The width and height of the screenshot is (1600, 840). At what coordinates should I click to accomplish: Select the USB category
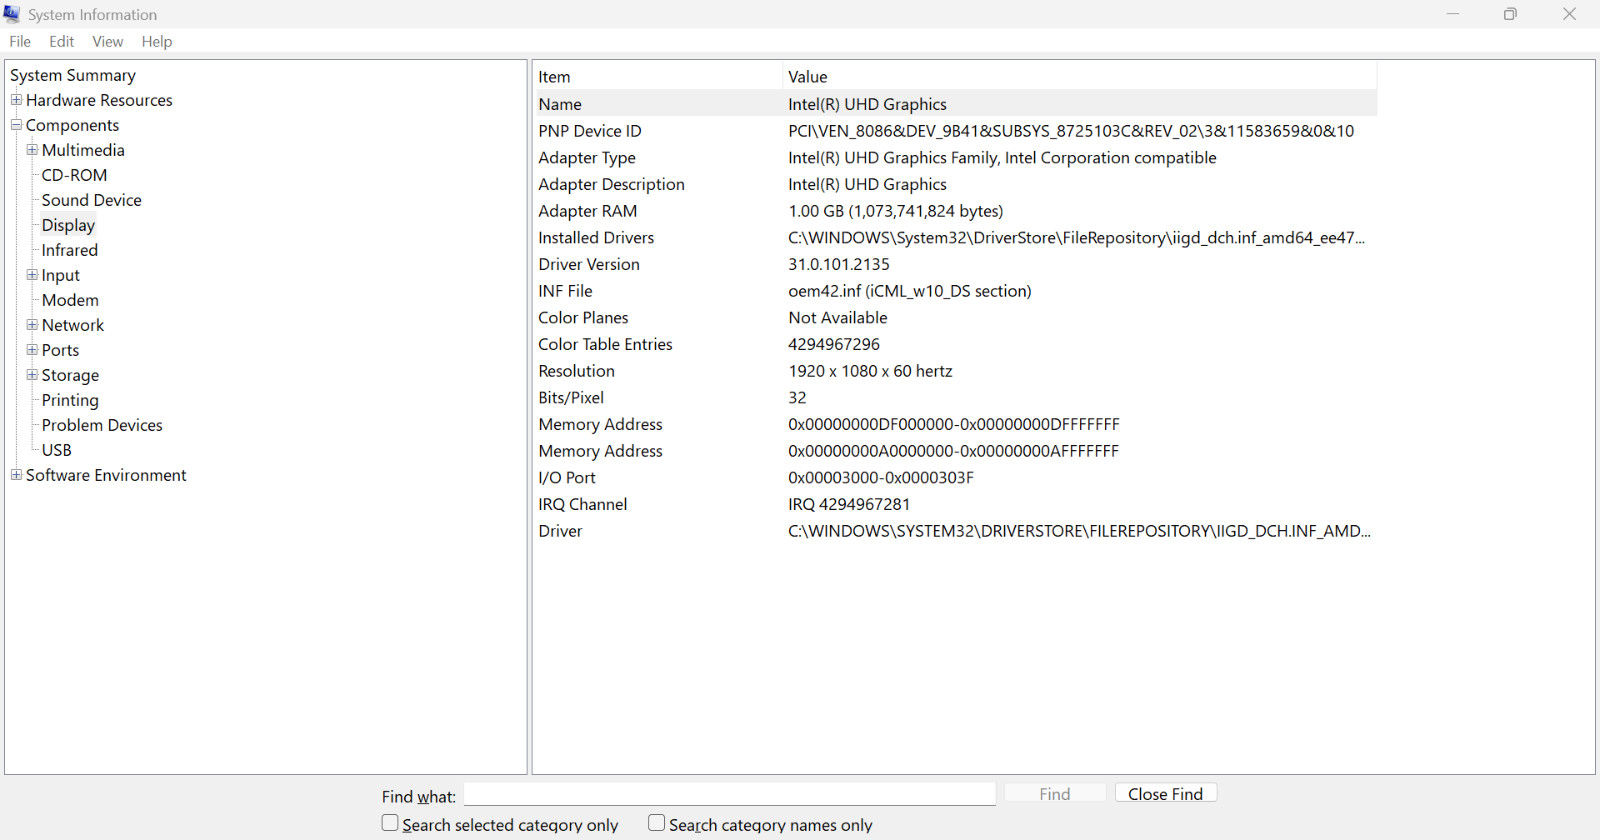(x=57, y=450)
